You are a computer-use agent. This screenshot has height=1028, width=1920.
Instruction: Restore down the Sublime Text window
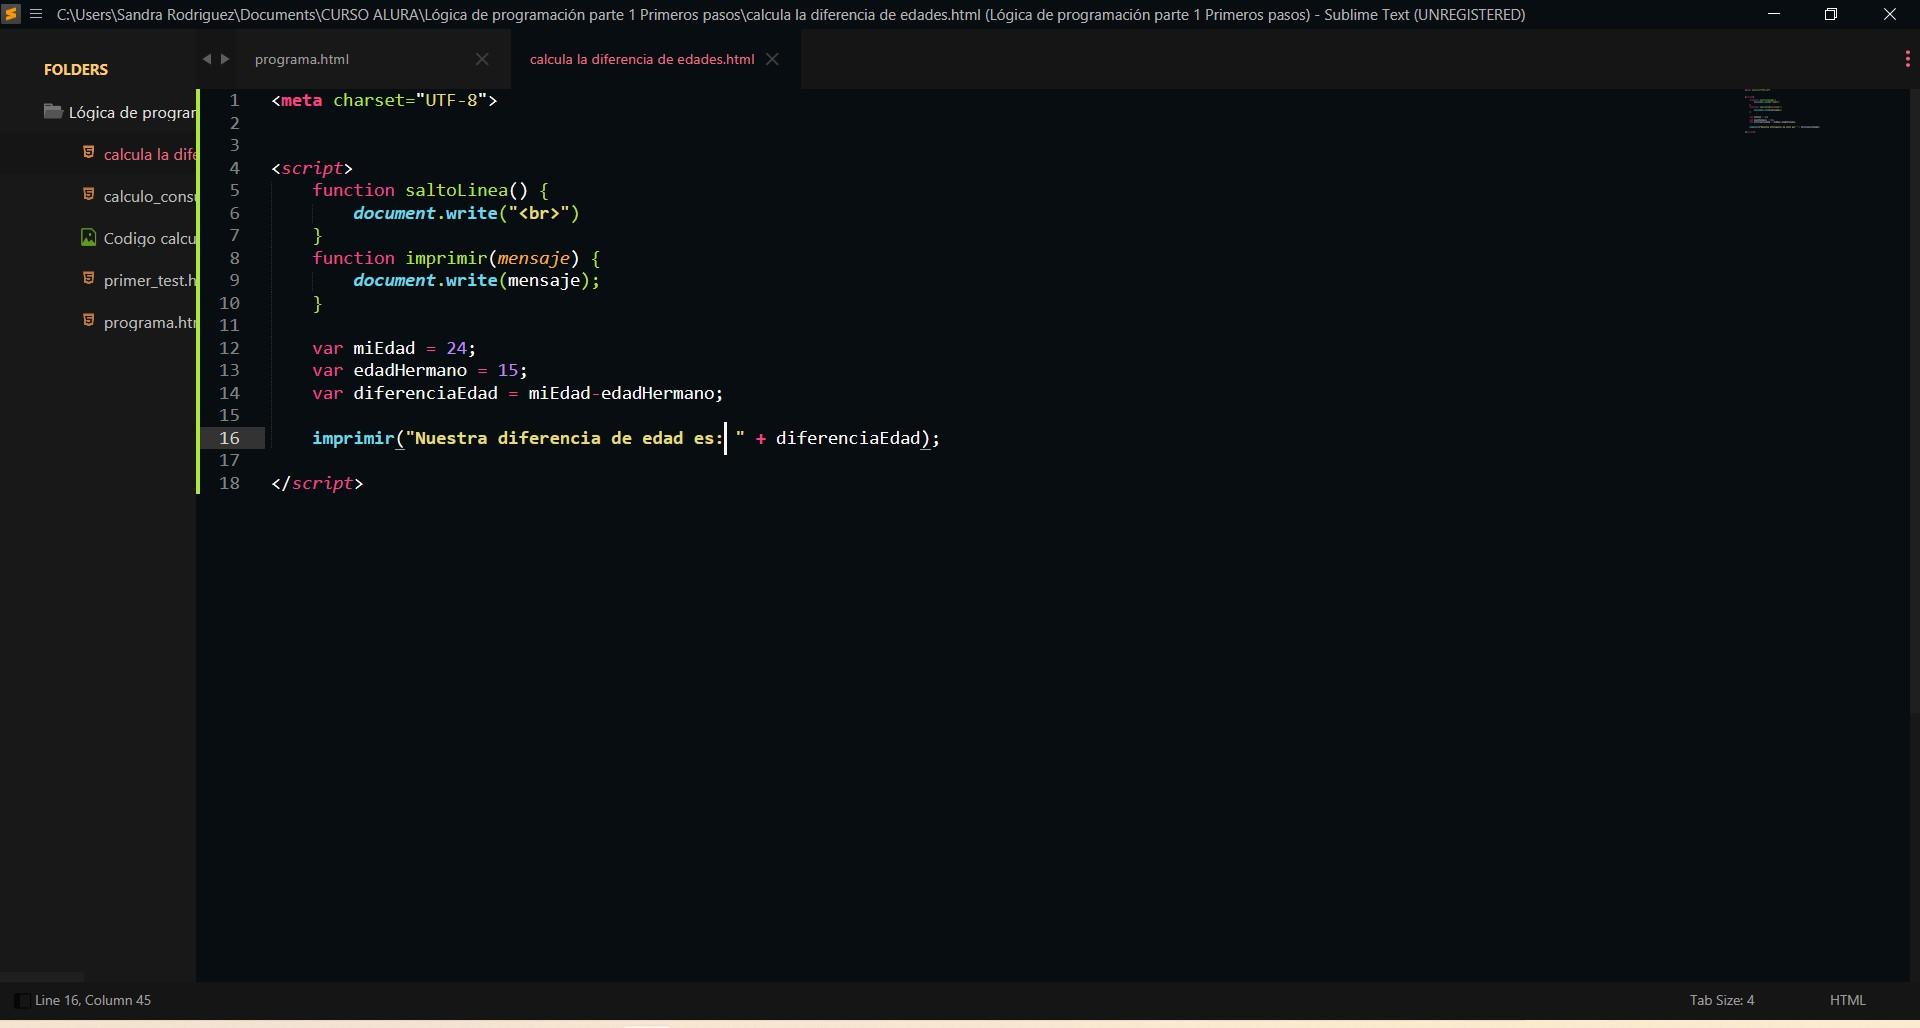tap(1831, 14)
